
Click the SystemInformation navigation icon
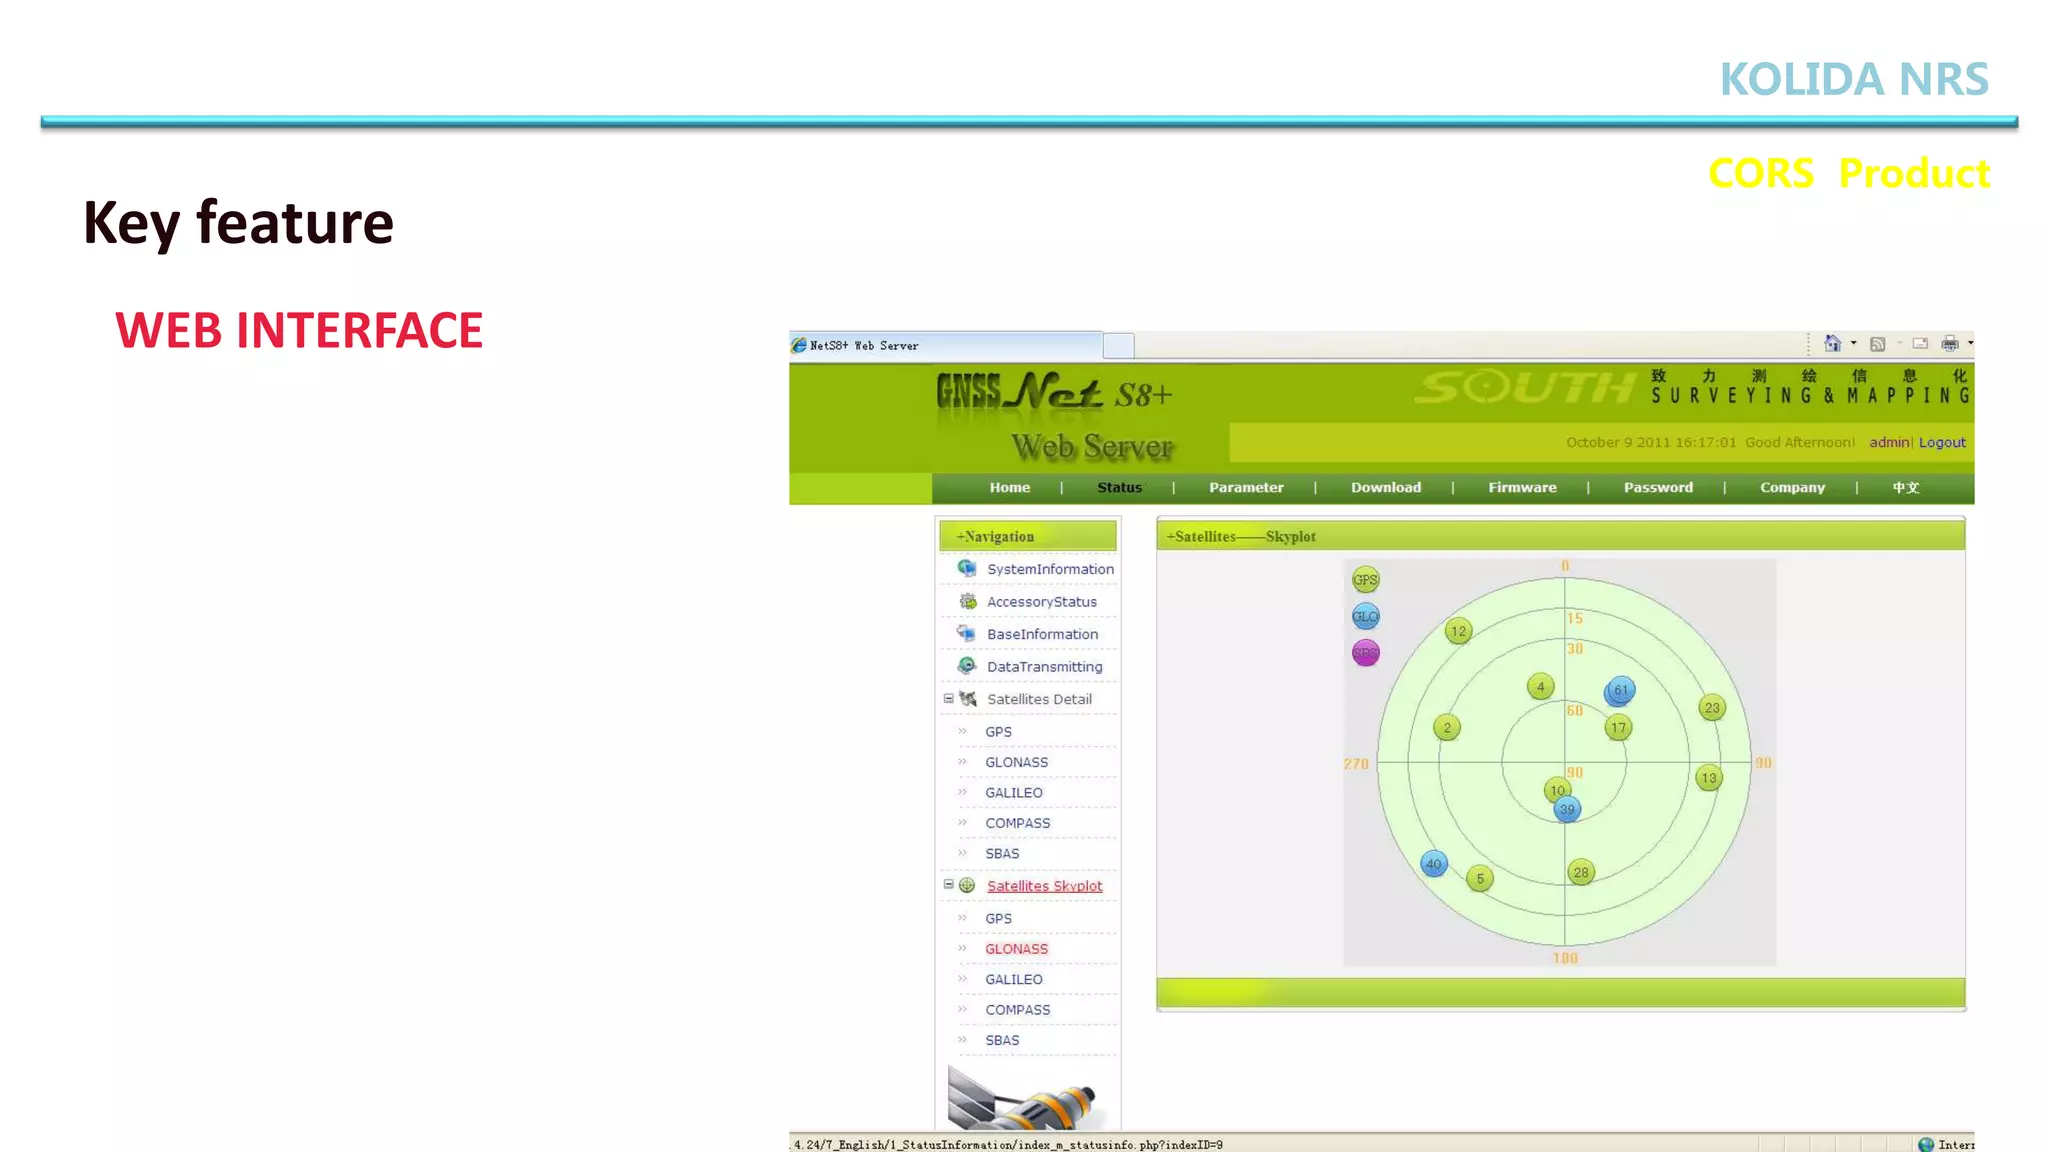point(967,568)
